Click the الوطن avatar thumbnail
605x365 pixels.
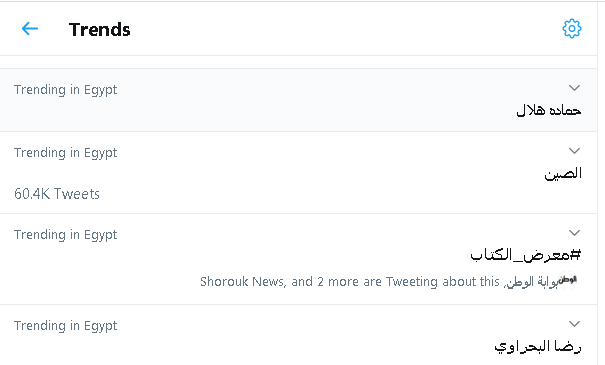click(568, 280)
